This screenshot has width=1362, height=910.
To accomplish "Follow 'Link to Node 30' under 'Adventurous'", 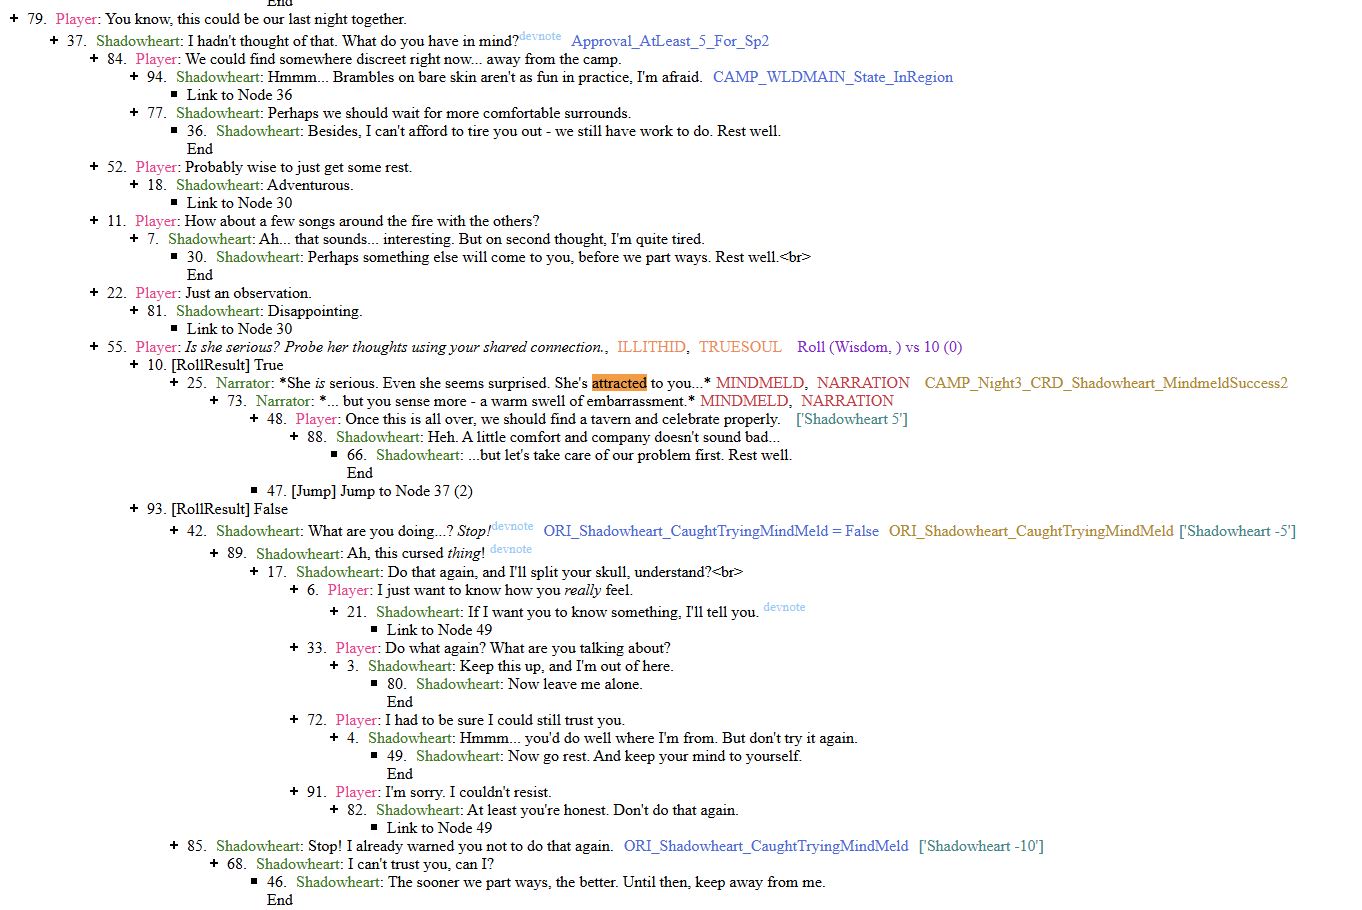I will 239,203.
